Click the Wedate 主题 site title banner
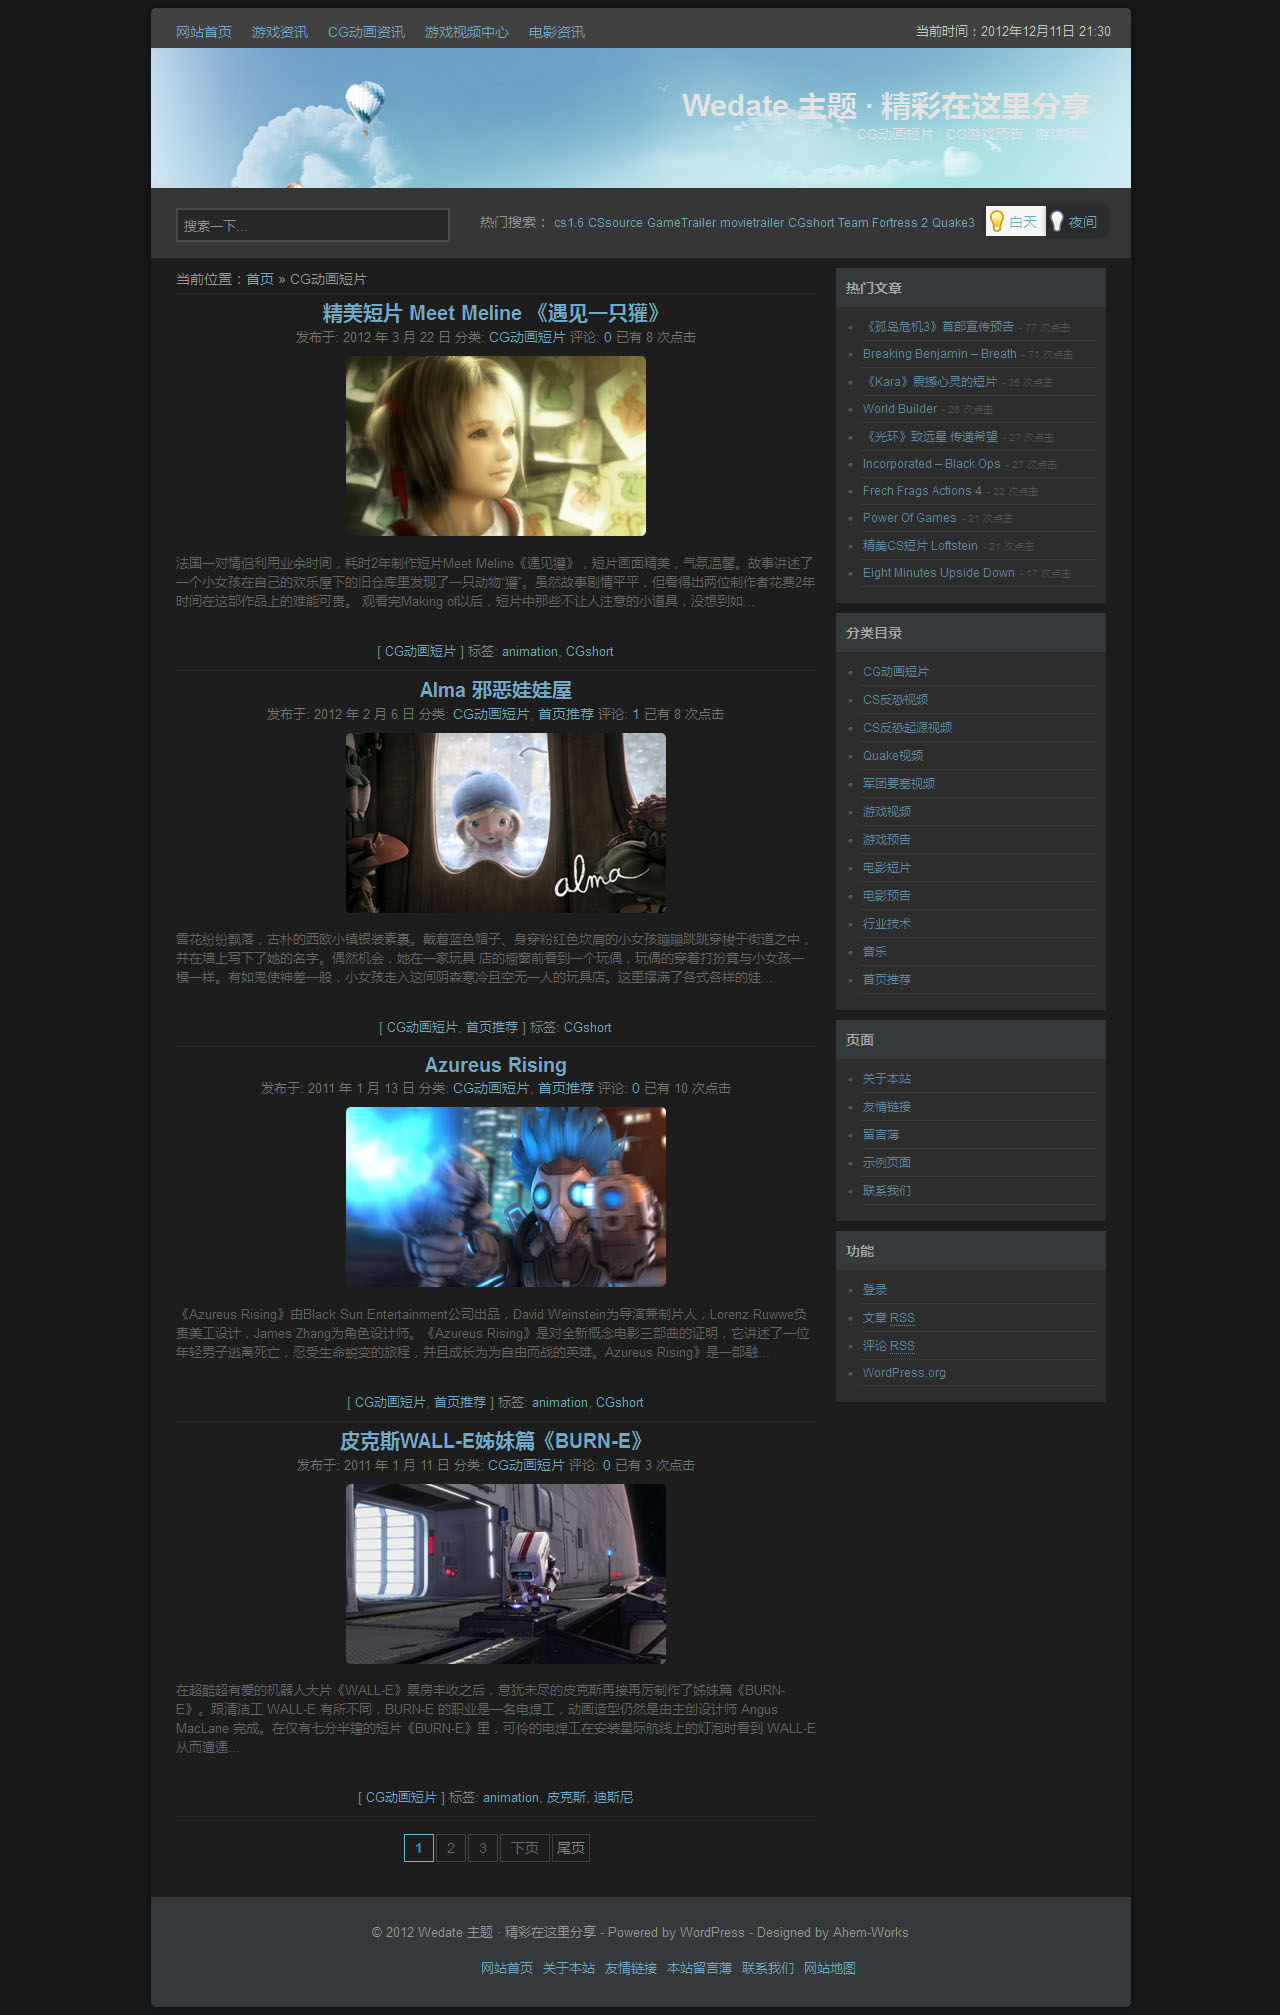The image size is (1280, 2015). pos(886,106)
